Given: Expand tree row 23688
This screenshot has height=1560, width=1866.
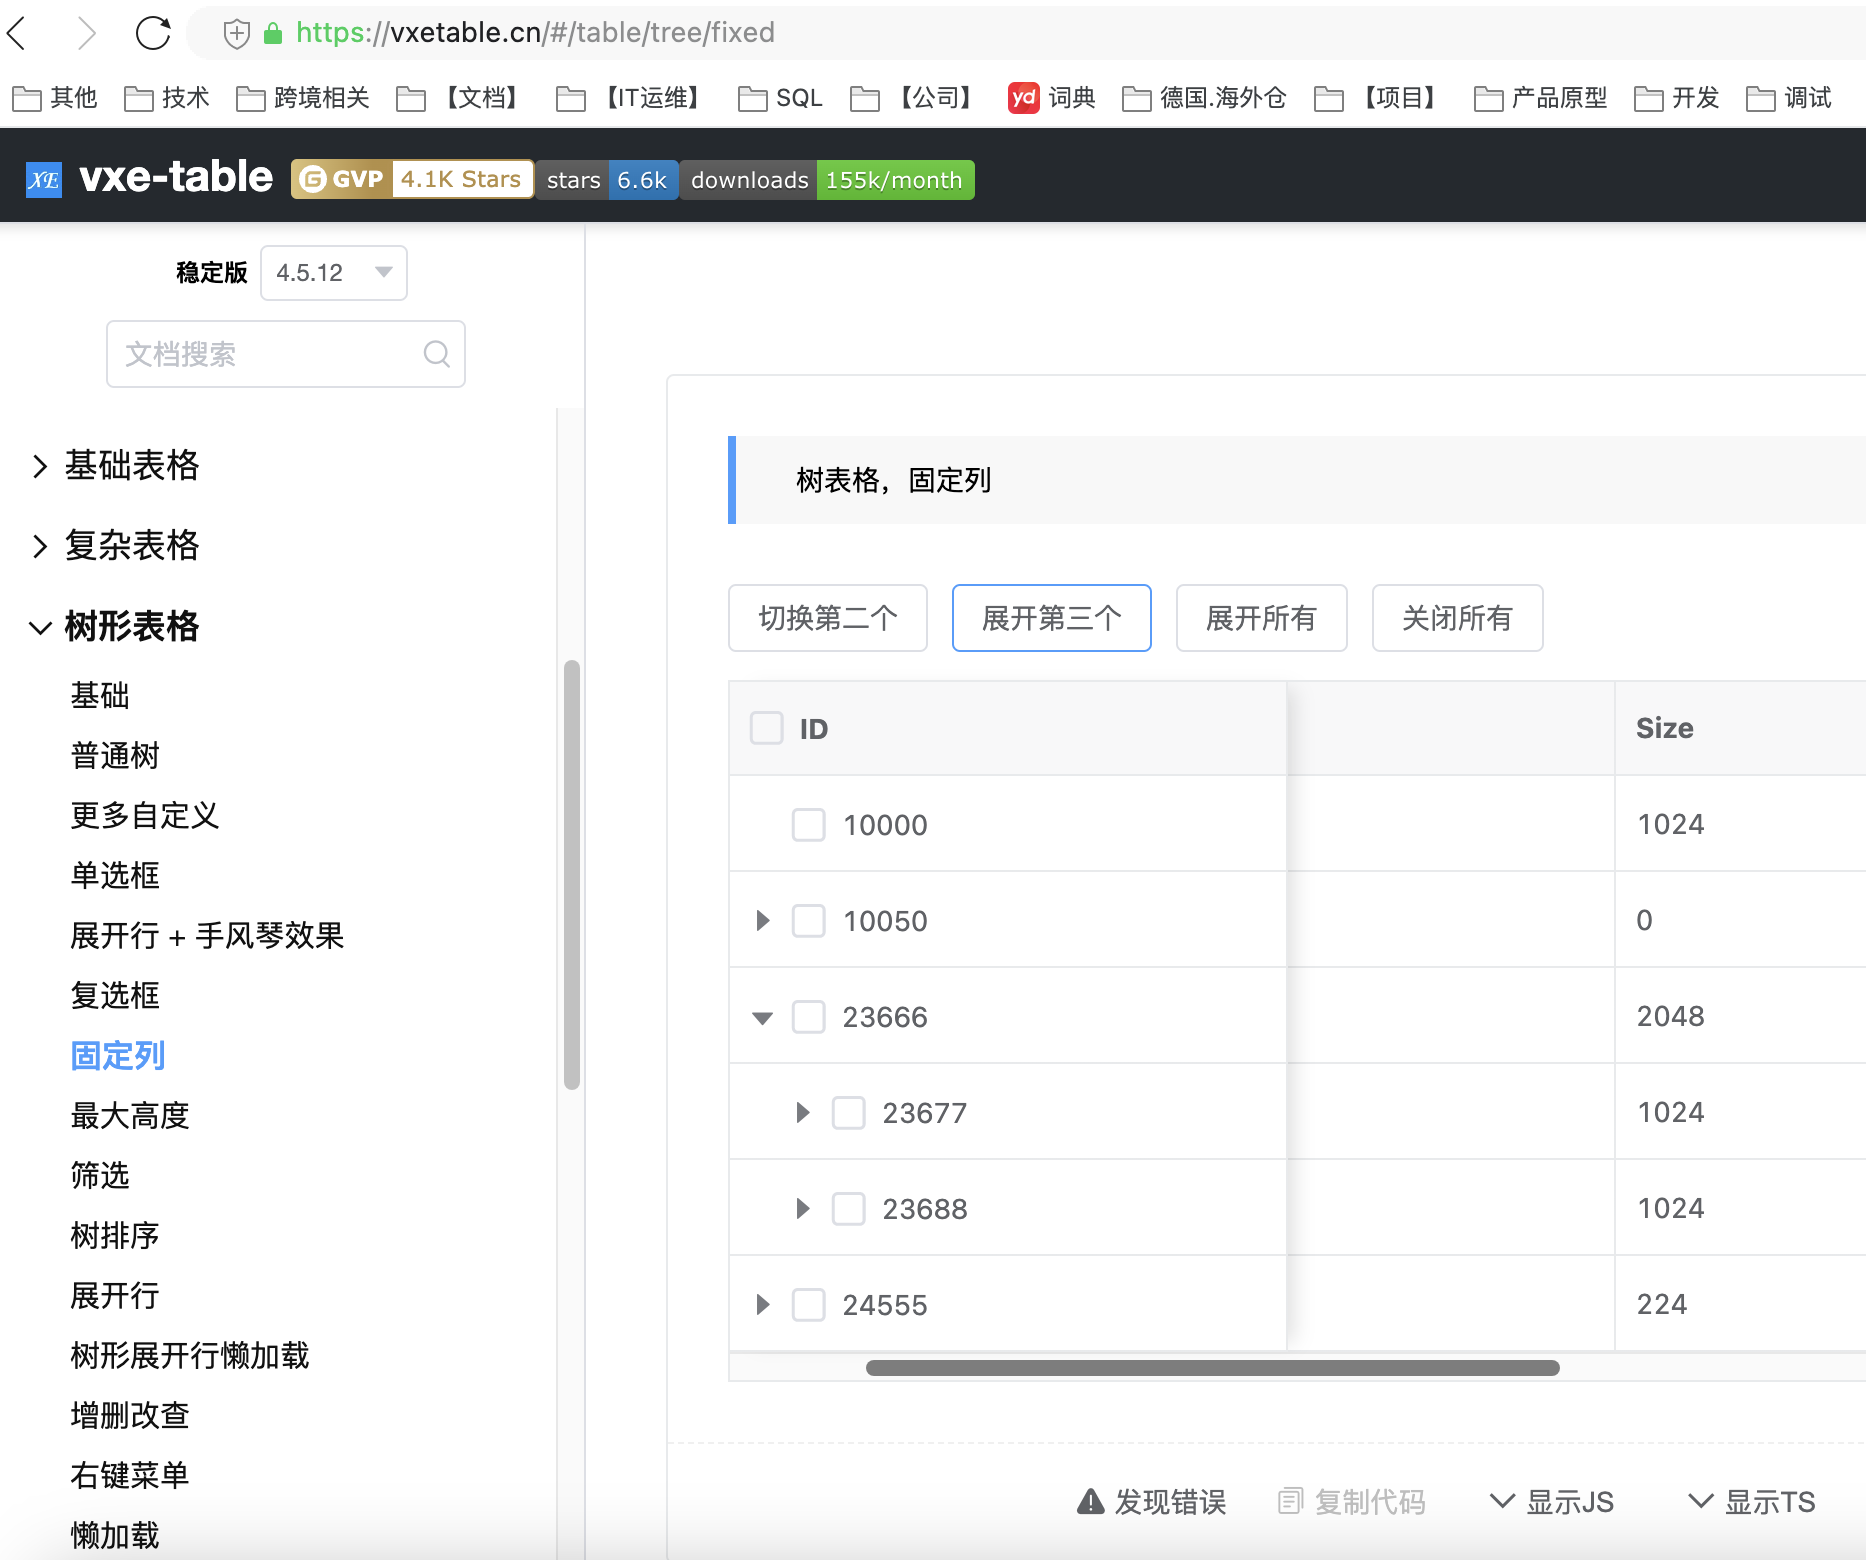Looking at the screenshot, I should [803, 1209].
